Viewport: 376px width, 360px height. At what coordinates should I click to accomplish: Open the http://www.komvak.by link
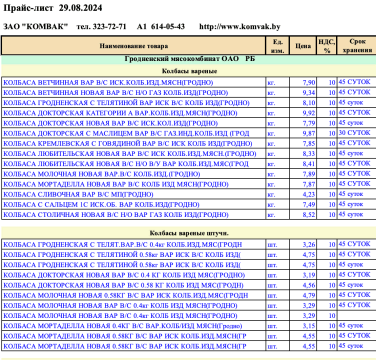(x=240, y=27)
